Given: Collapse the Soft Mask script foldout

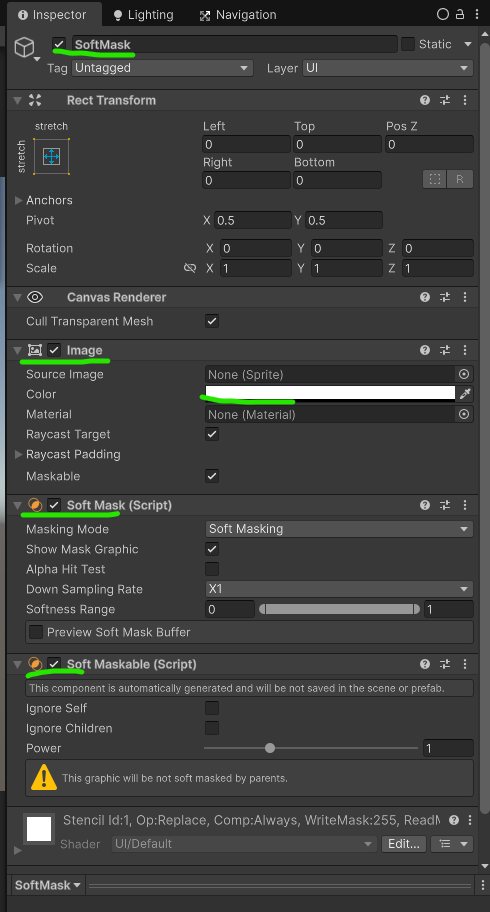Looking at the screenshot, I should (x=17, y=505).
